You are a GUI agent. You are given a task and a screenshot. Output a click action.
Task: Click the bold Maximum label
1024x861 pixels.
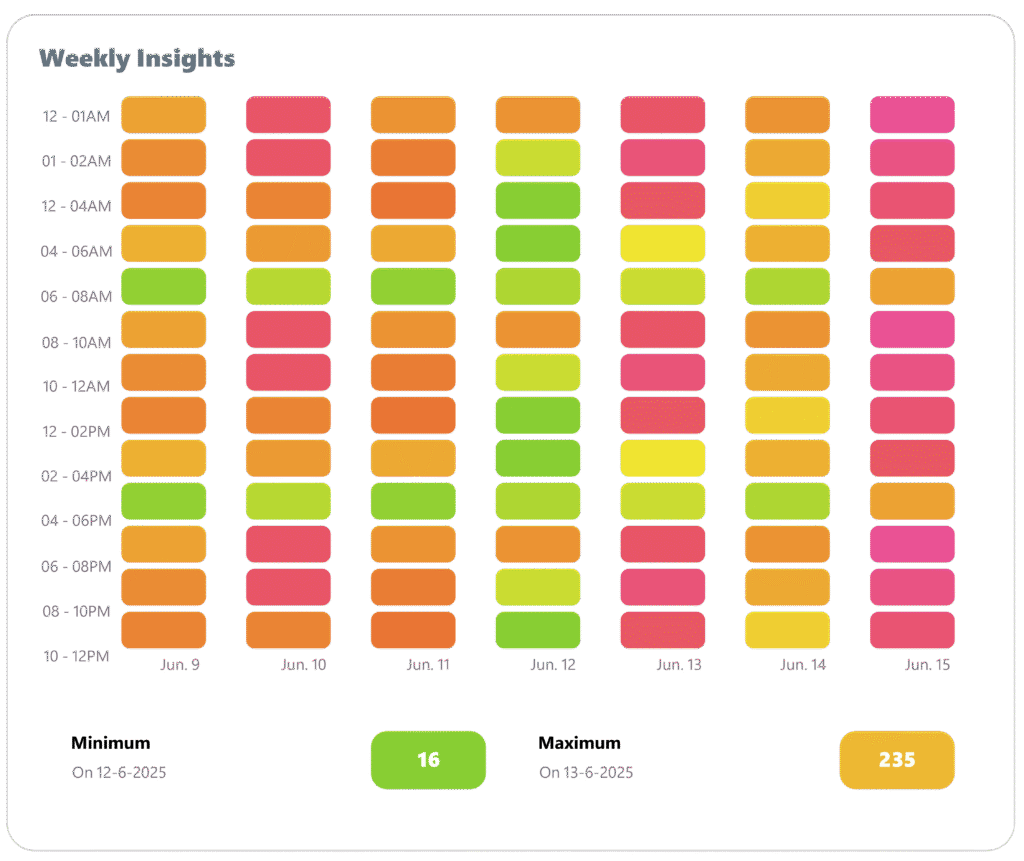point(579,743)
